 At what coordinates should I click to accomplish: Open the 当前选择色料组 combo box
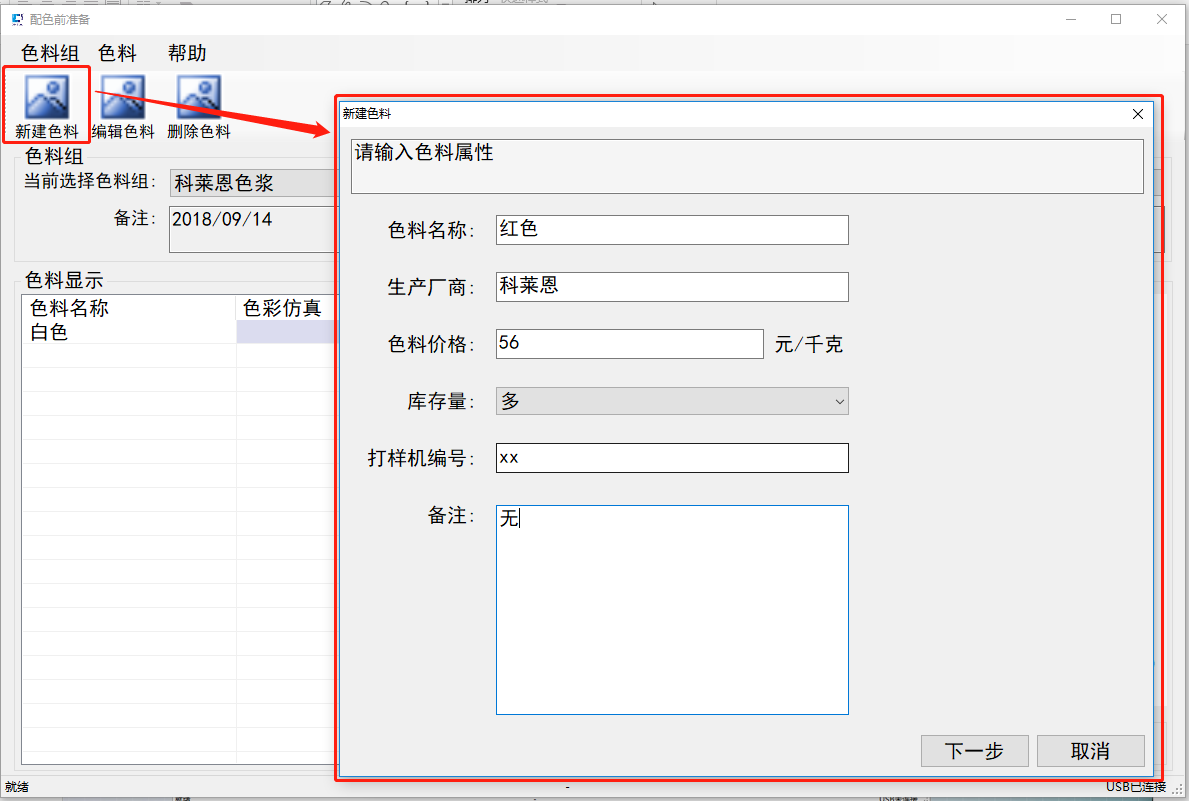coord(252,183)
